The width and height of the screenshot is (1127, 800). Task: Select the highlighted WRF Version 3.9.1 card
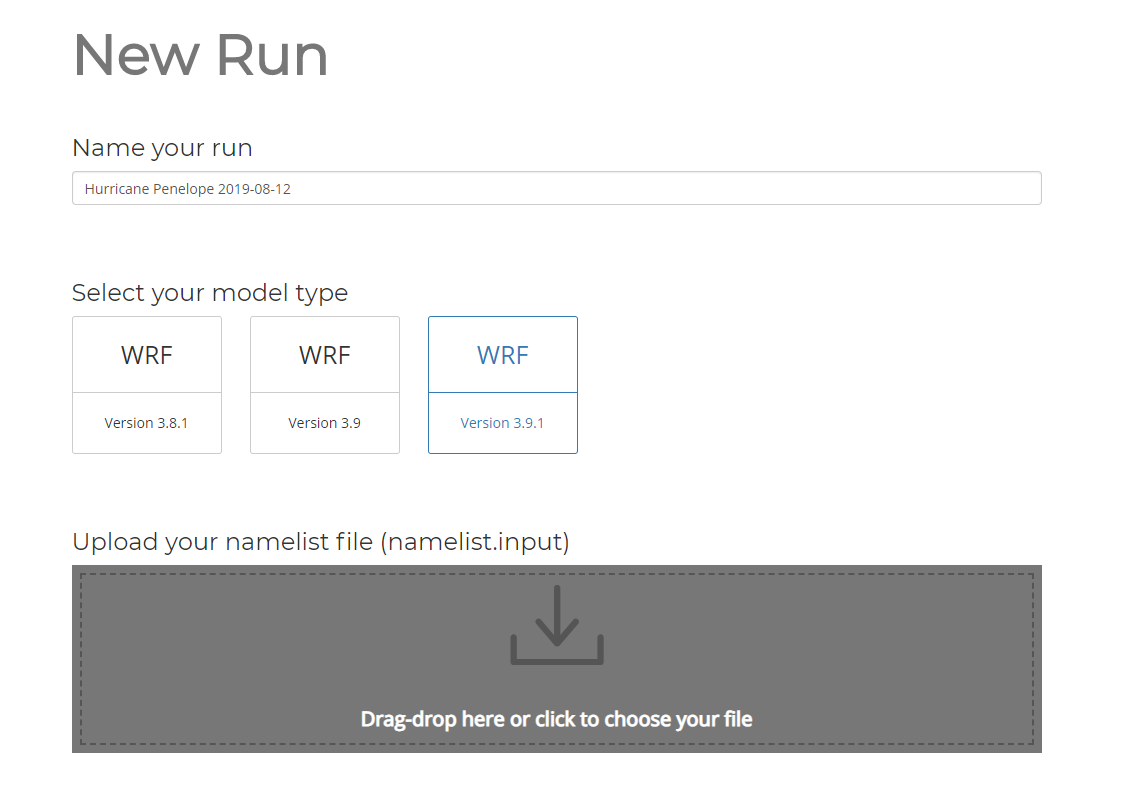[503, 385]
